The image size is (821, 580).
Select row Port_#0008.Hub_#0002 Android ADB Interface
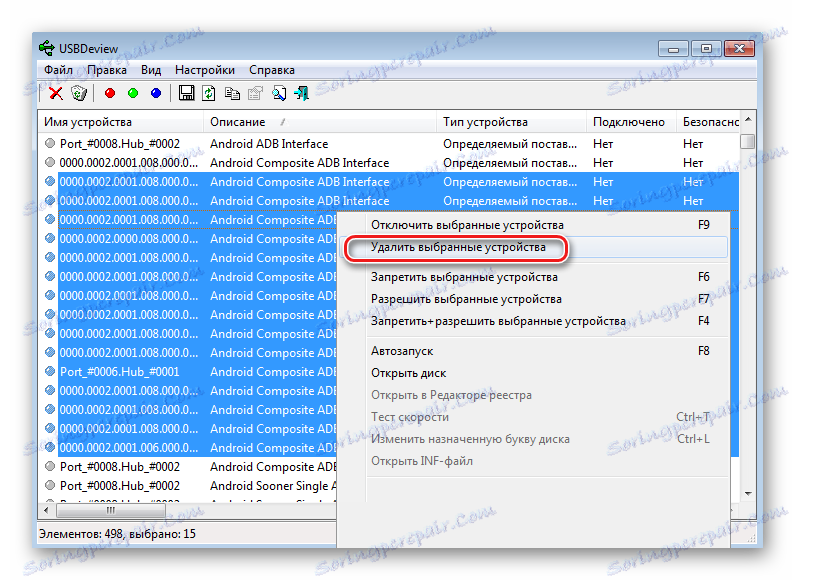coord(389,143)
